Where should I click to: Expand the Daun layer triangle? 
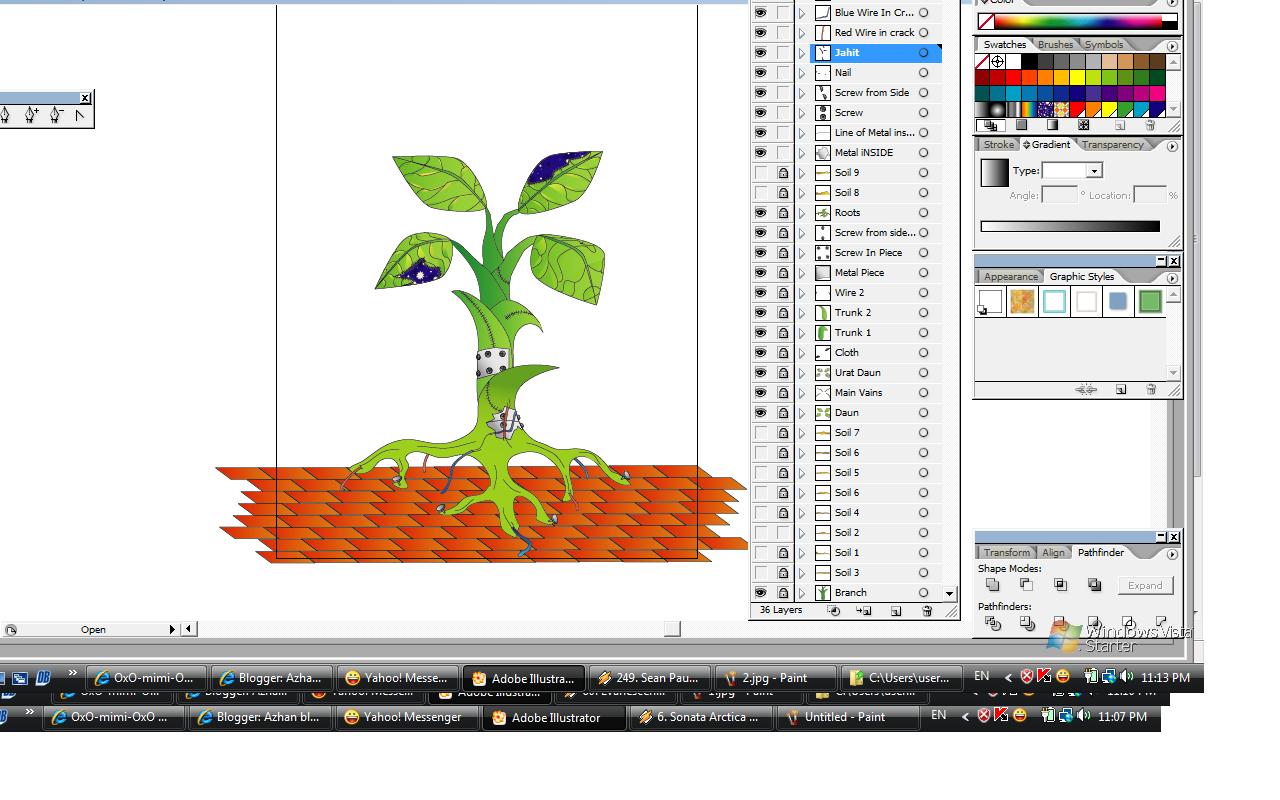click(x=802, y=413)
